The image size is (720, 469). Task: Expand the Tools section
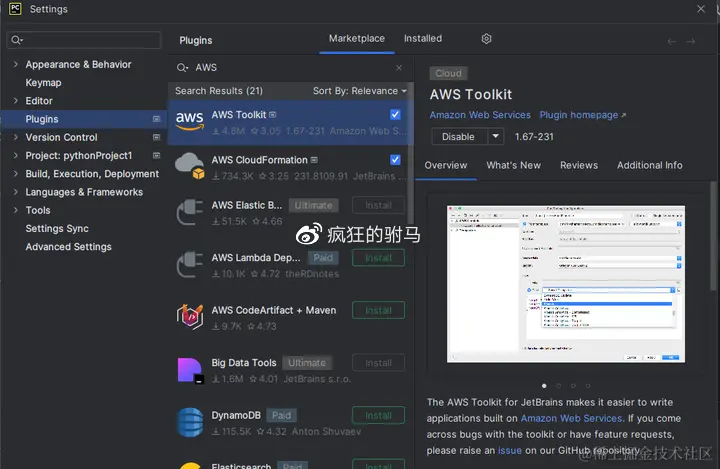16,210
